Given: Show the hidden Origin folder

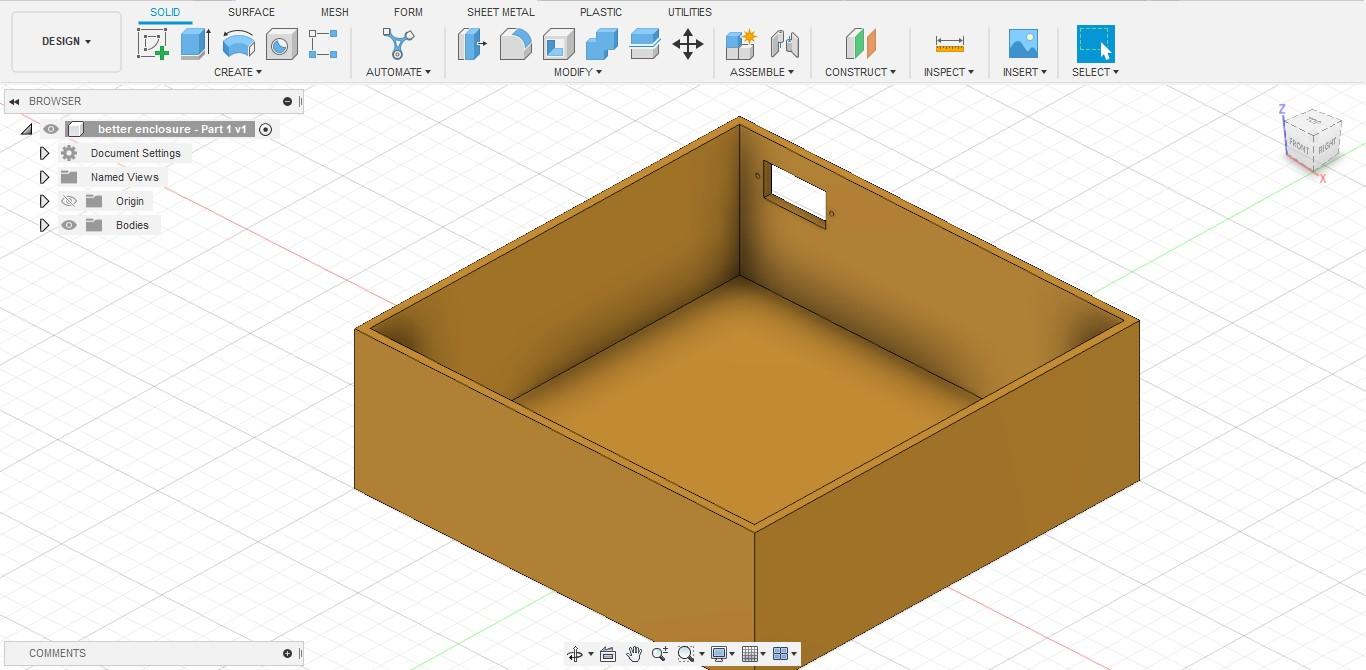Looking at the screenshot, I should pos(69,201).
